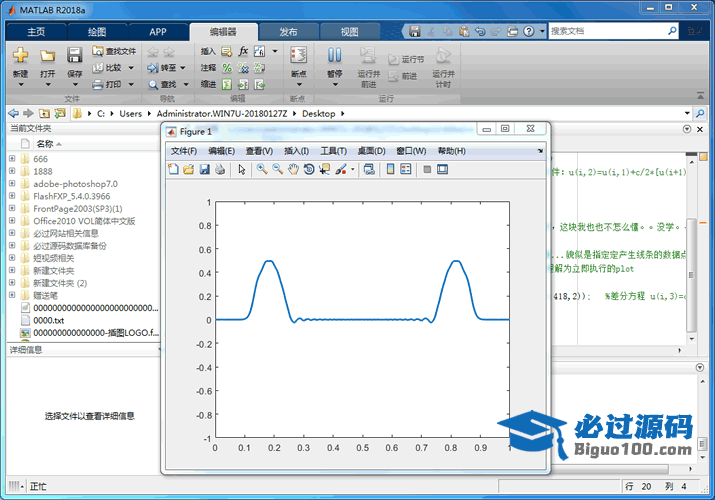Select Figure 1 rotate 3D tool

tap(309, 169)
